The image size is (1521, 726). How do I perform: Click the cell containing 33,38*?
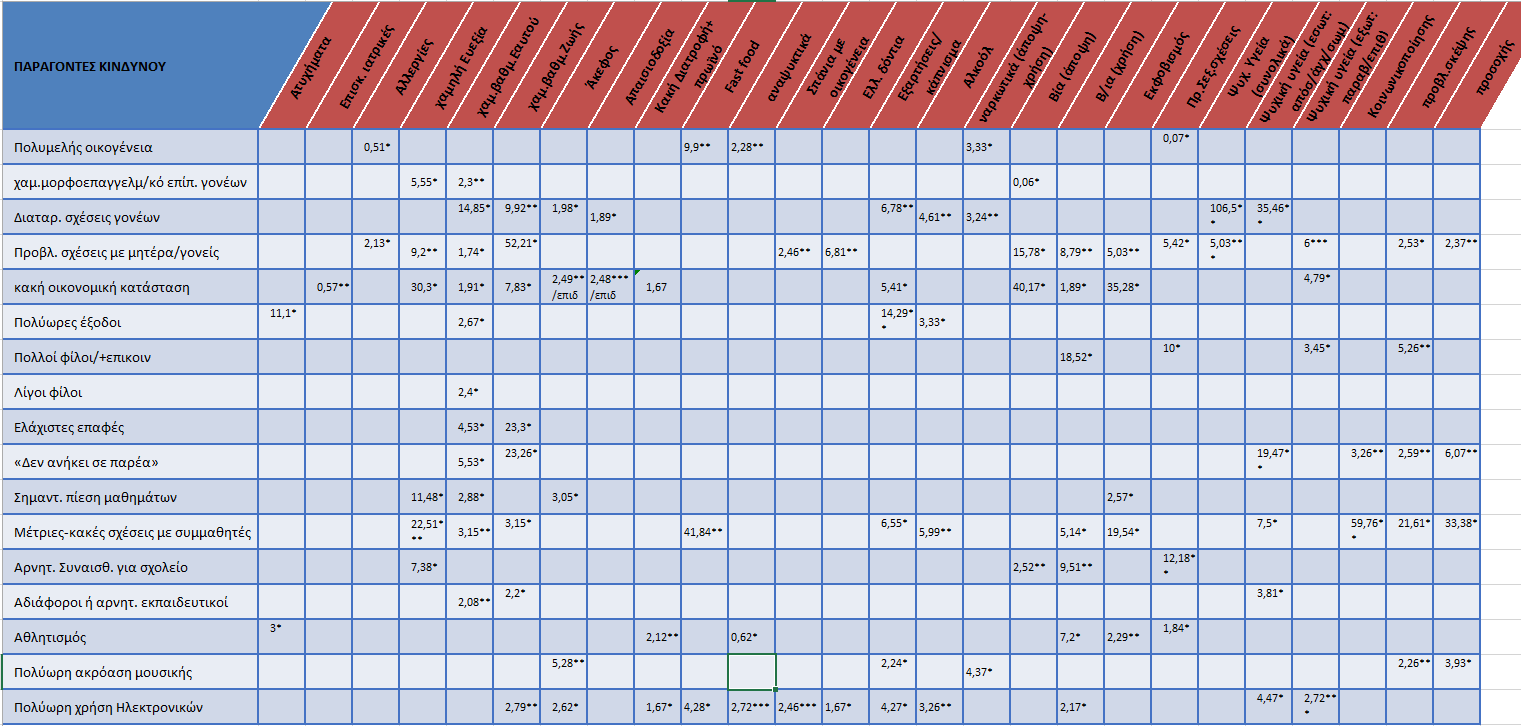[x=1456, y=532]
